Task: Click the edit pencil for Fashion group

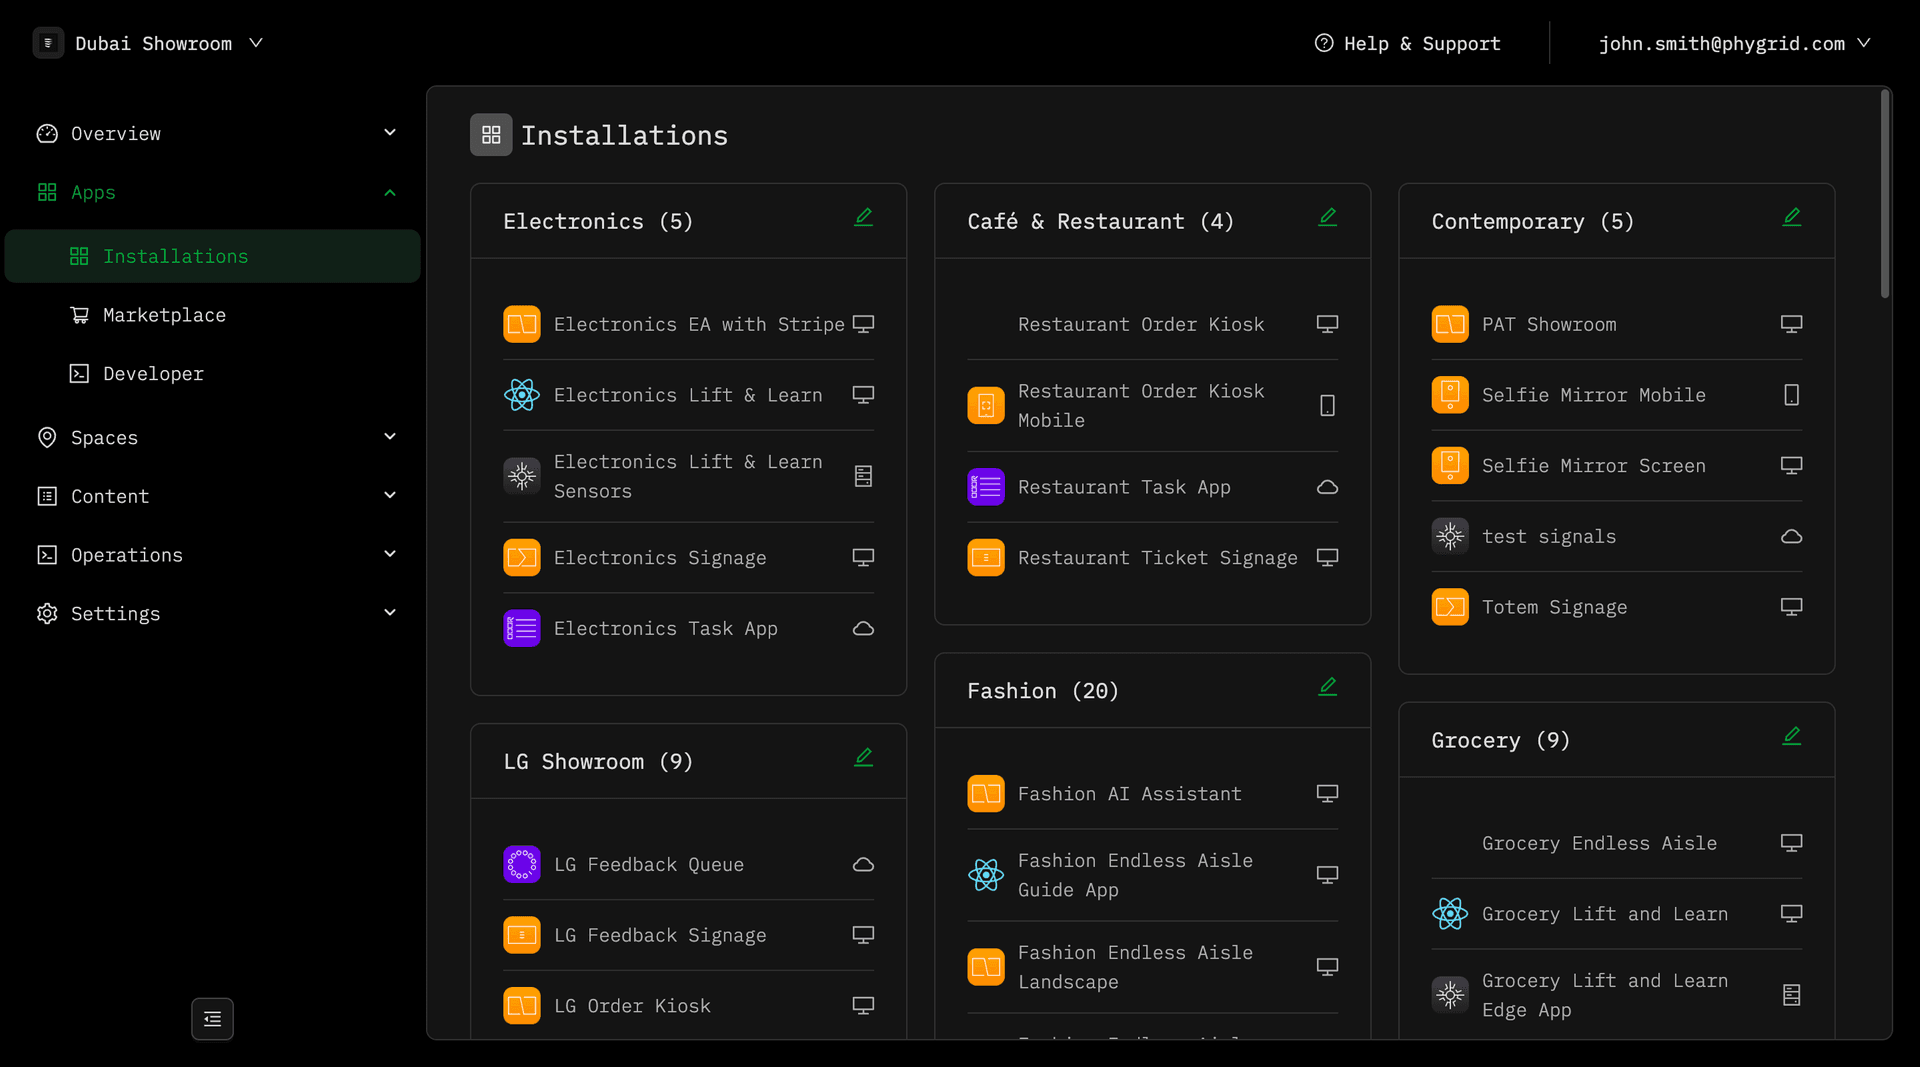Action: [1327, 687]
